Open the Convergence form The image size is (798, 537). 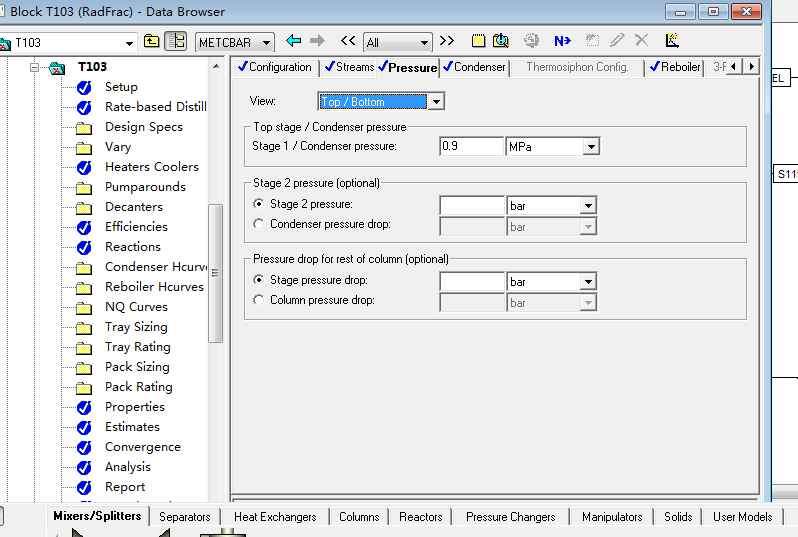pyautogui.click(x=142, y=447)
